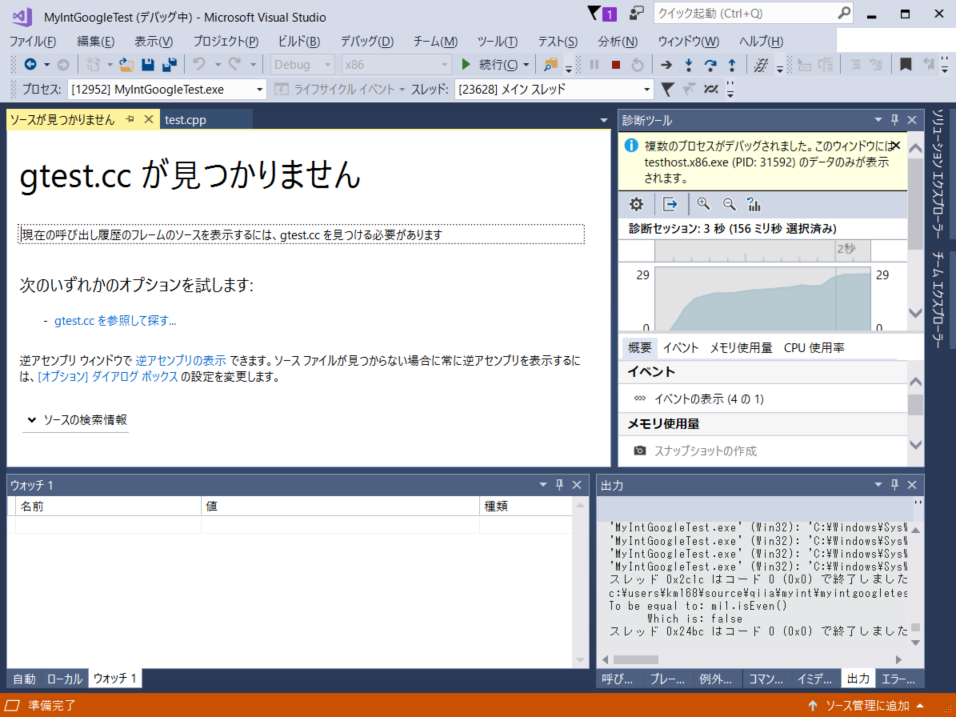Zoom in on the diagnostic timeline

point(704,204)
